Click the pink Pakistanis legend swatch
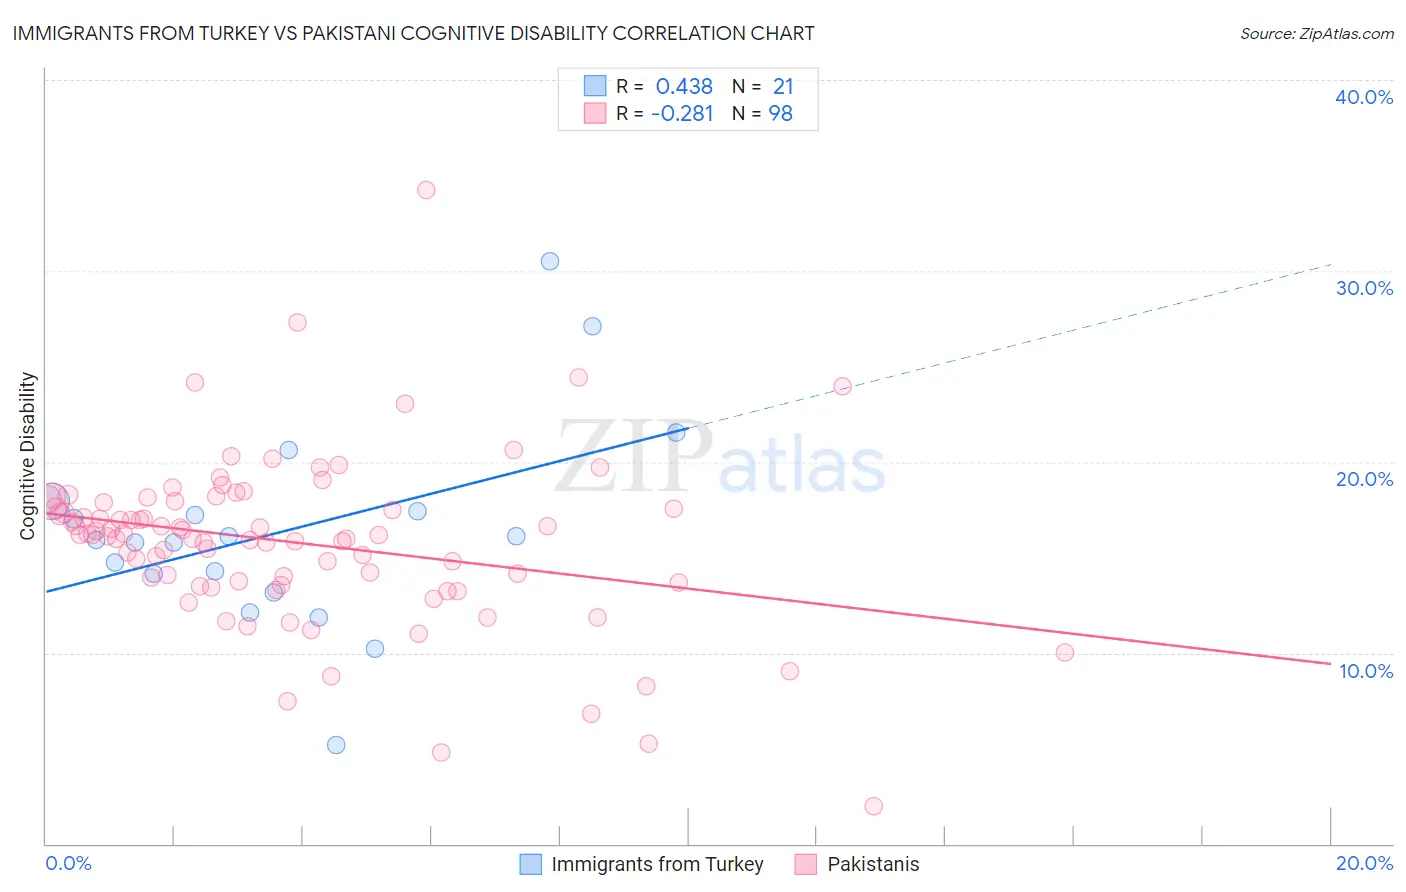 (806, 864)
